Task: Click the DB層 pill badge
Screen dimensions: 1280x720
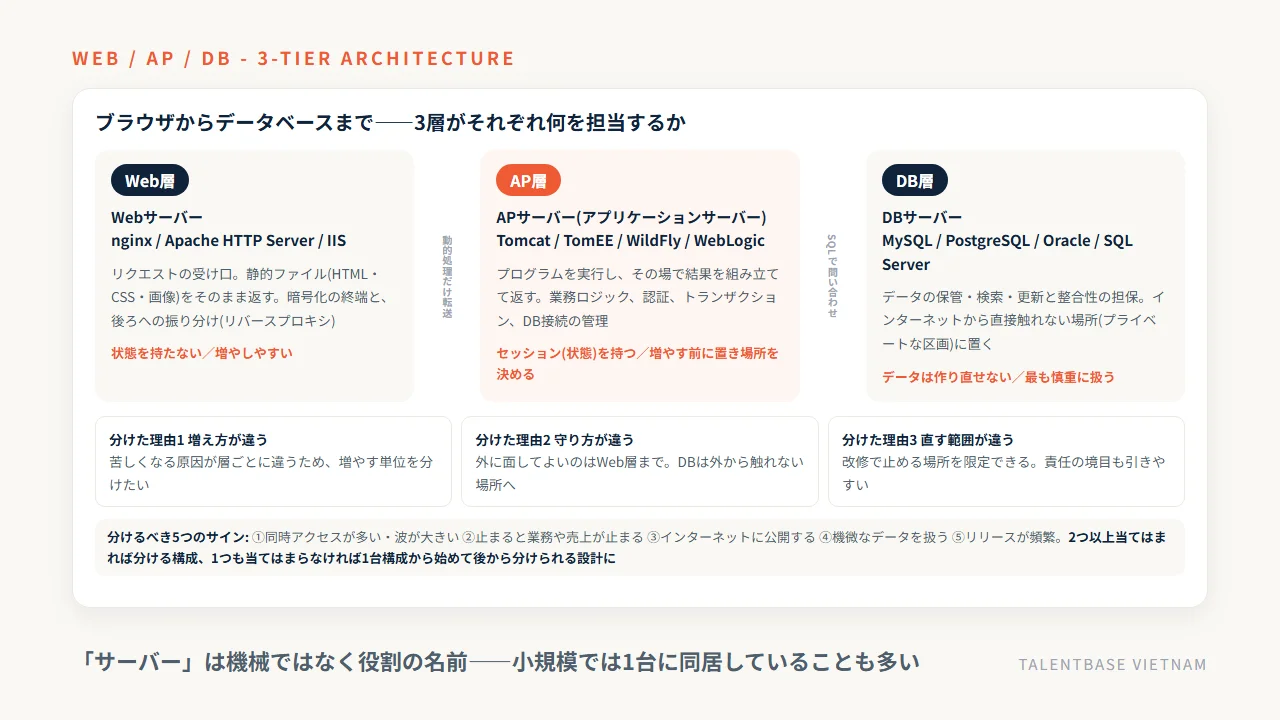Action: 914,181
